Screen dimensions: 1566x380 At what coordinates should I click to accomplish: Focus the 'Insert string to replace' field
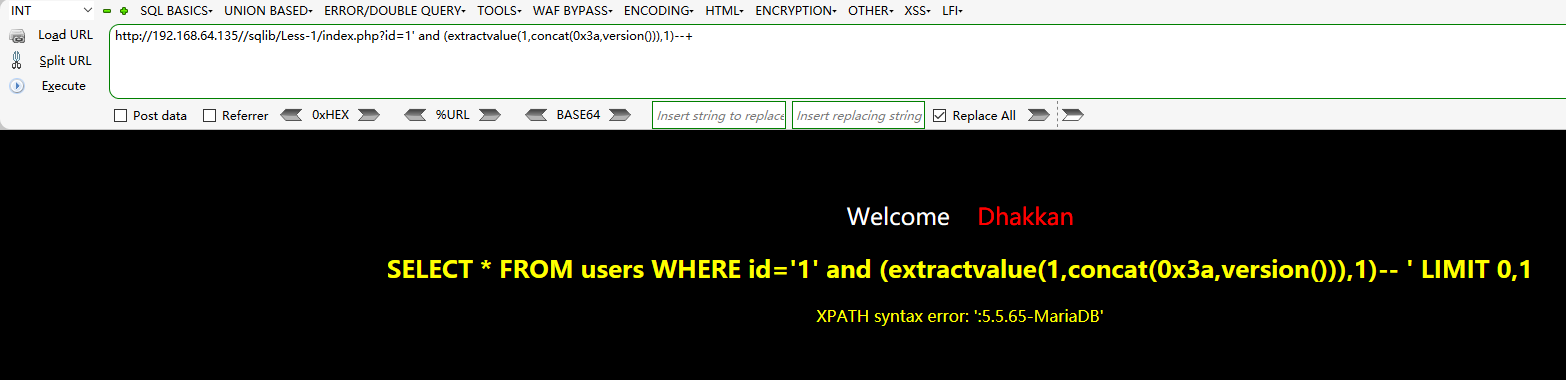pos(719,115)
